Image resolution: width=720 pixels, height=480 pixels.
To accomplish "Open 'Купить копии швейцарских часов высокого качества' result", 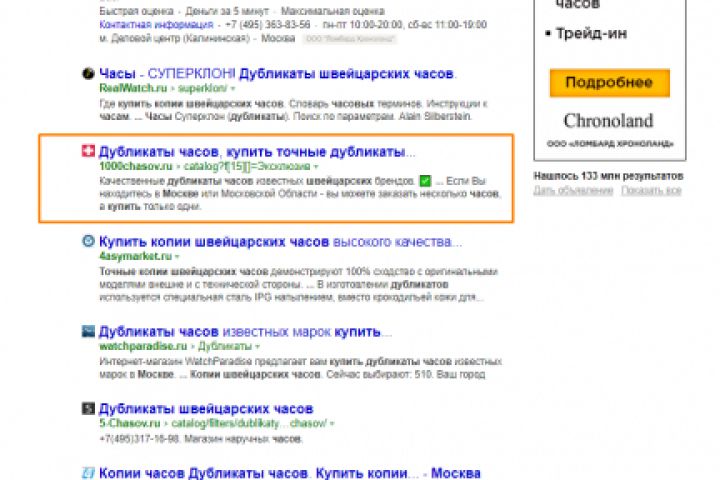I will [x=281, y=242].
